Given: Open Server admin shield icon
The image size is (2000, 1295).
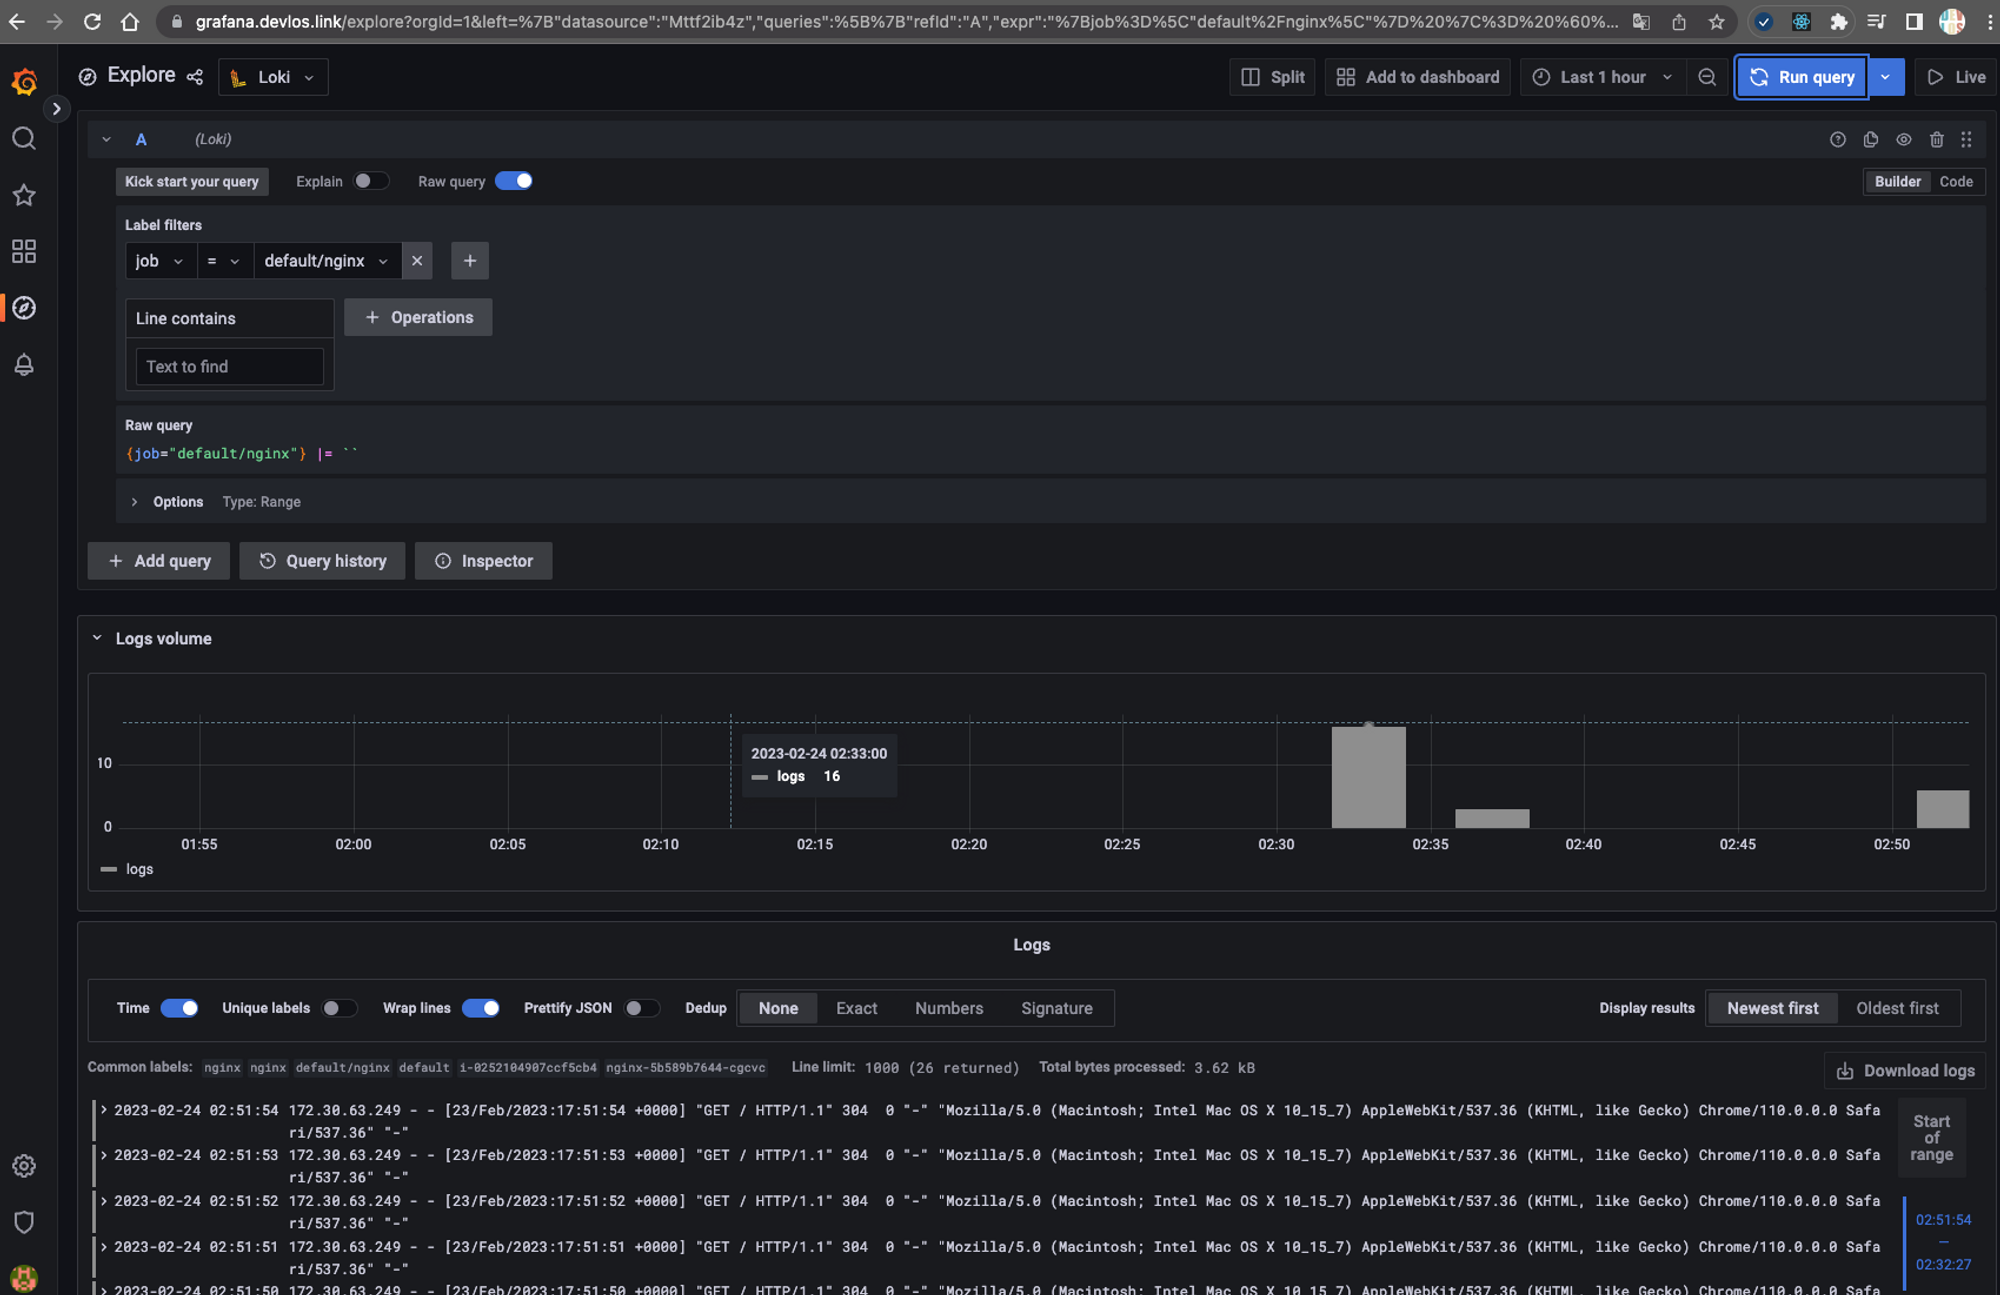Looking at the screenshot, I should tap(24, 1221).
